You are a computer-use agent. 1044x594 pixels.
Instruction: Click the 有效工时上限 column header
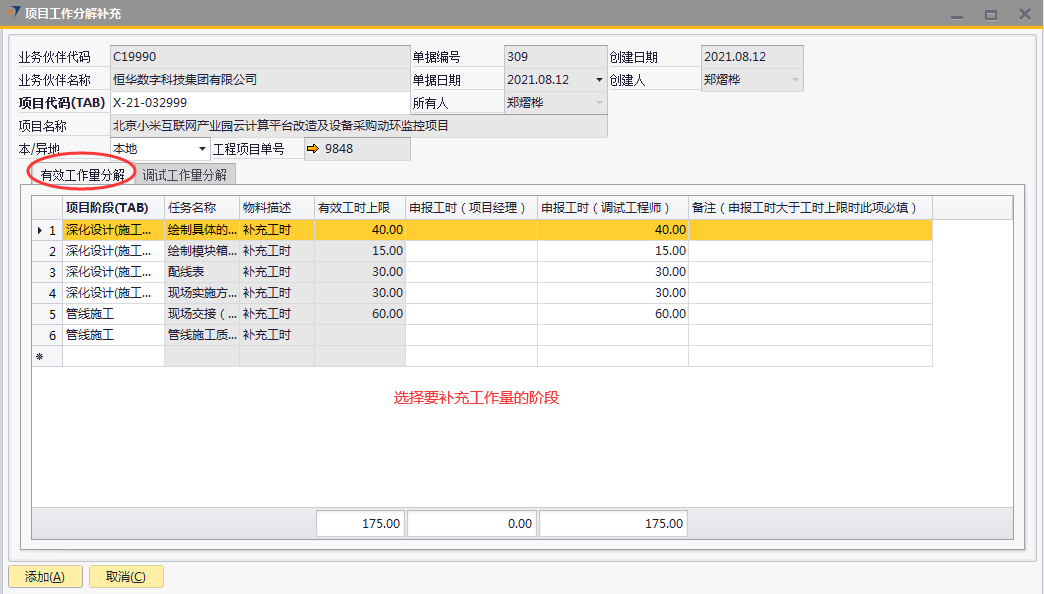click(359, 208)
